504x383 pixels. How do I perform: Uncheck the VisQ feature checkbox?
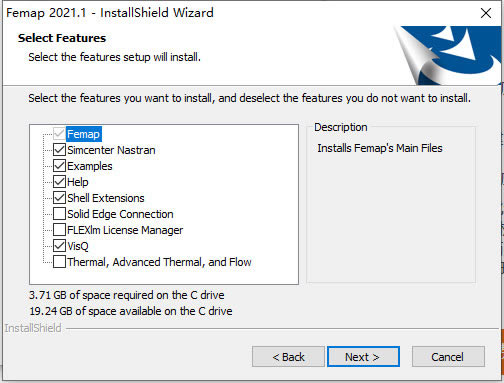click(x=59, y=246)
